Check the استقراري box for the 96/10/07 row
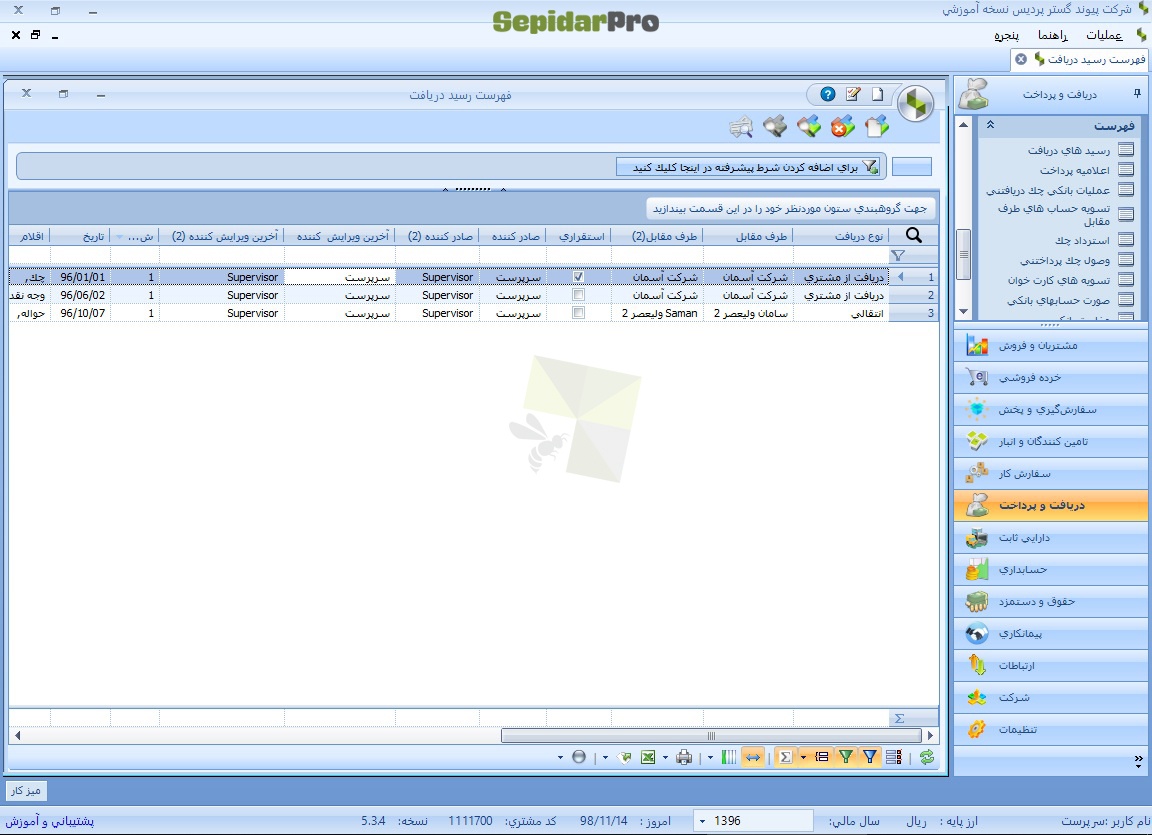 coord(579,313)
